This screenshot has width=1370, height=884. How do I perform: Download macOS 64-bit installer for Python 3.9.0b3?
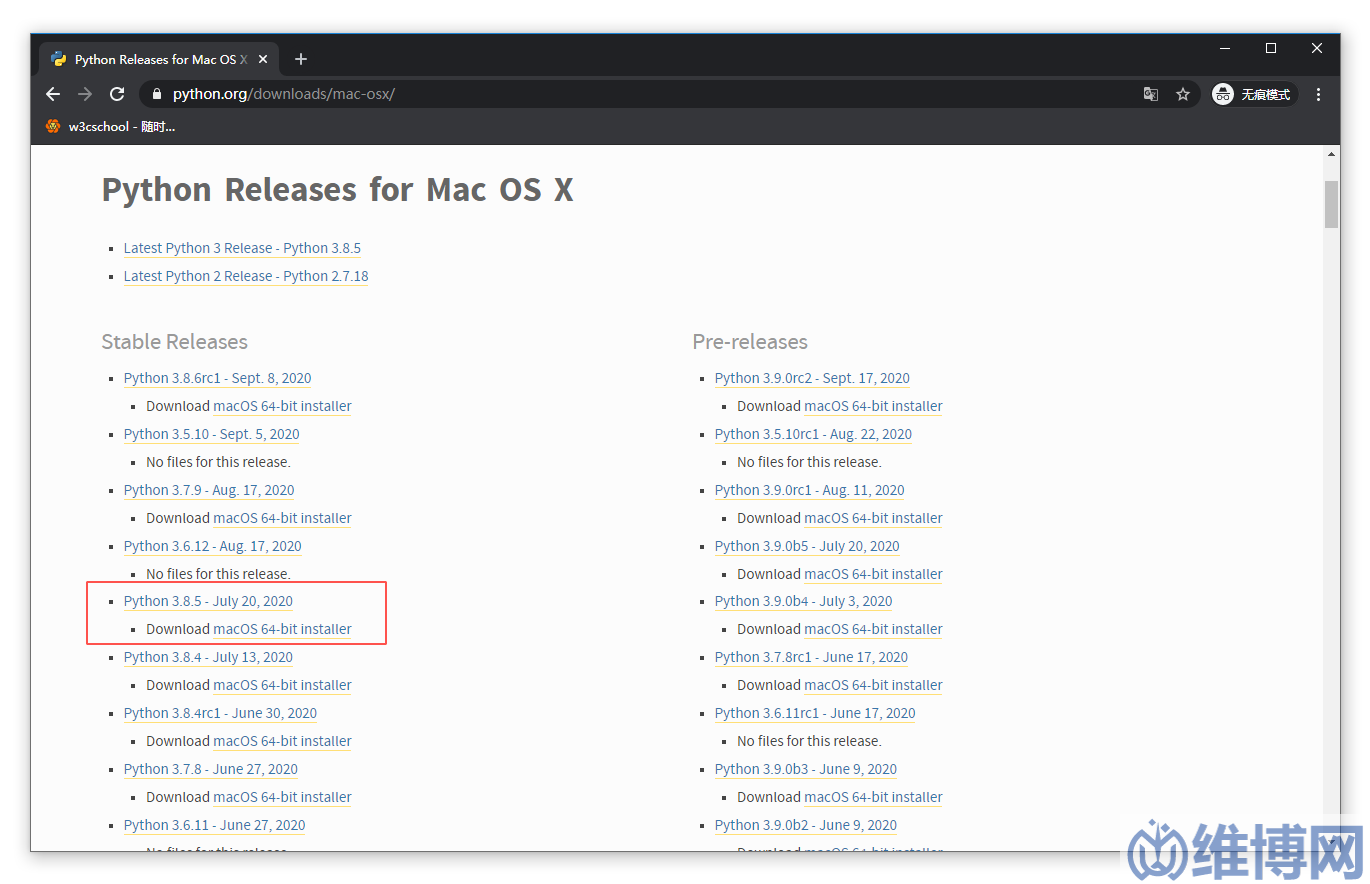tap(874, 797)
